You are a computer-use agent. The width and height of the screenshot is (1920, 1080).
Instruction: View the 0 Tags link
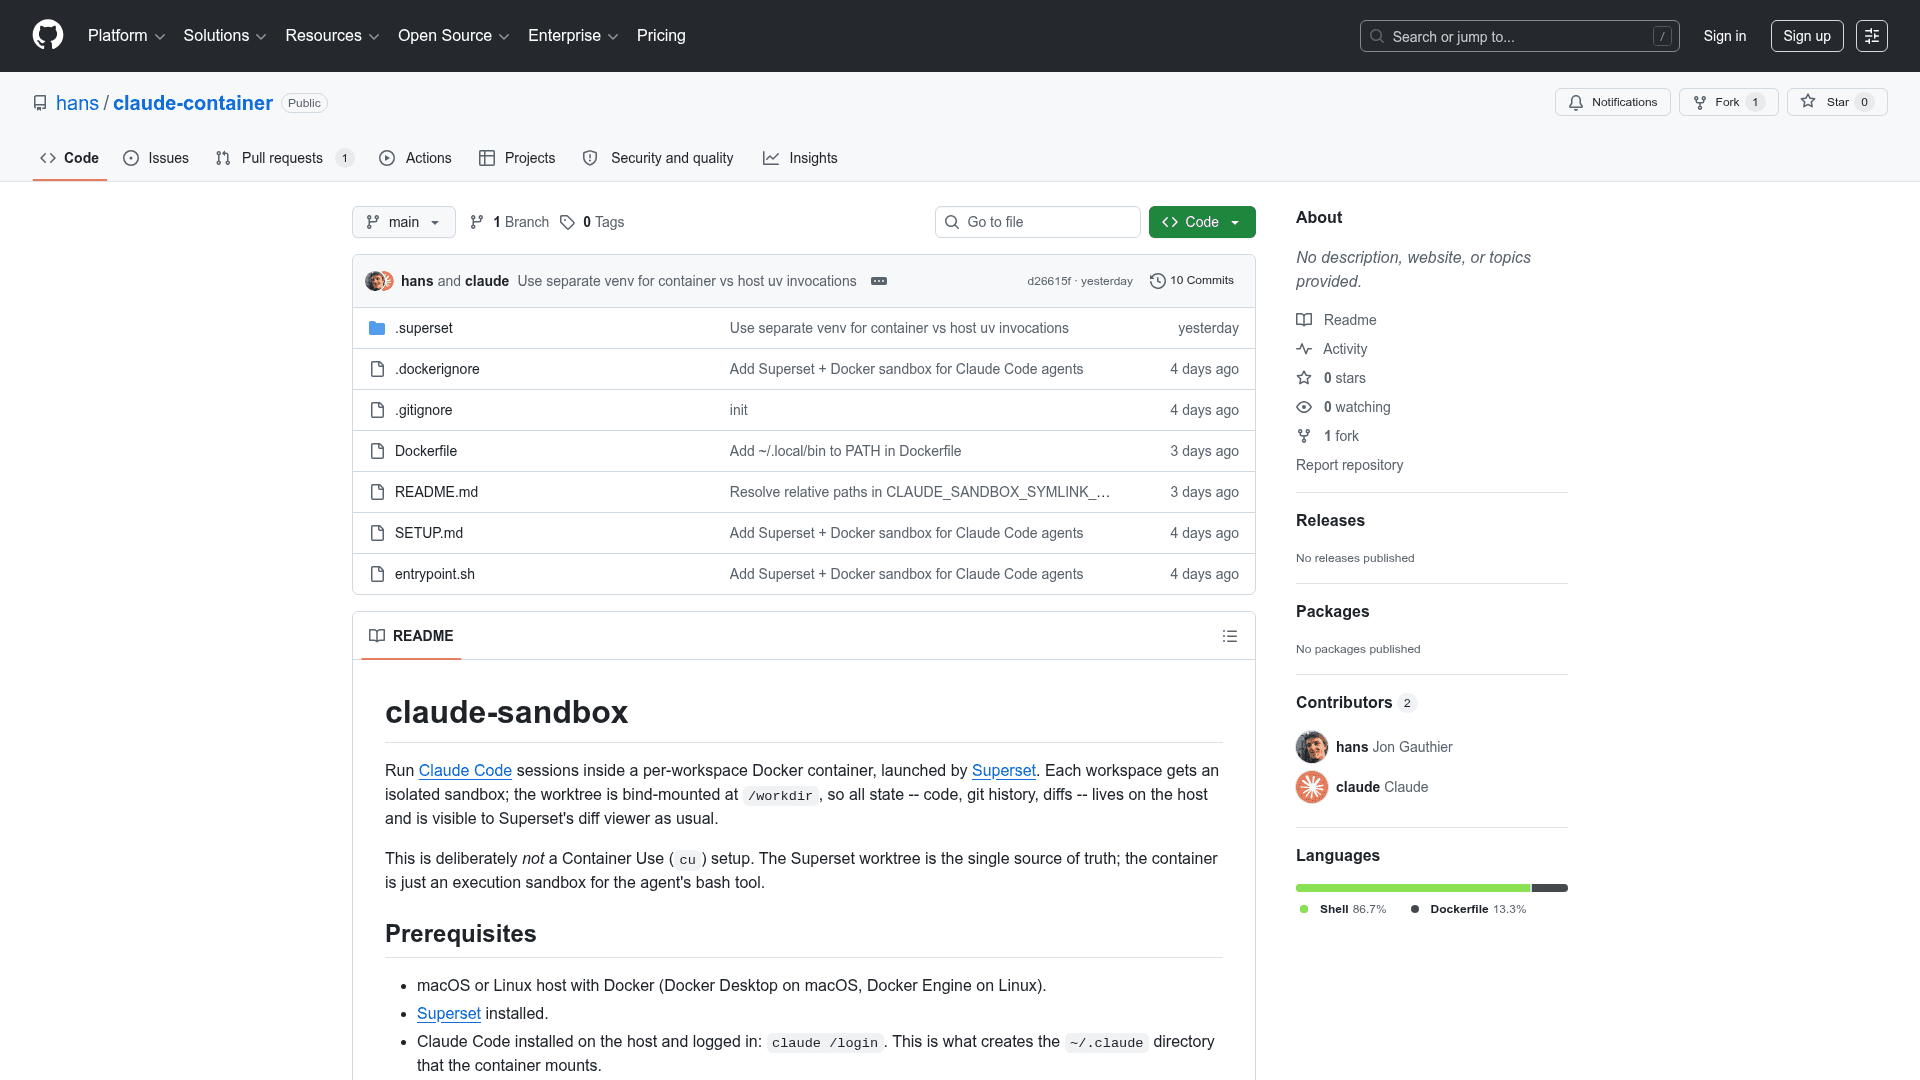(592, 222)
